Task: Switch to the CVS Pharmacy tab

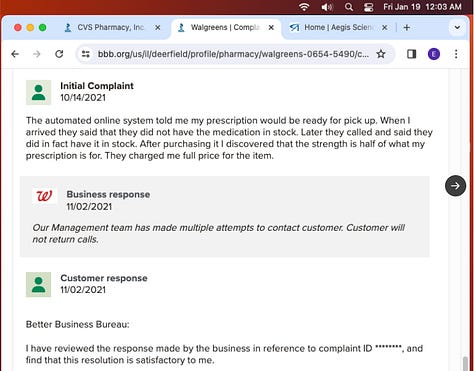Action: pyautogui.click(x=112, y=27)
